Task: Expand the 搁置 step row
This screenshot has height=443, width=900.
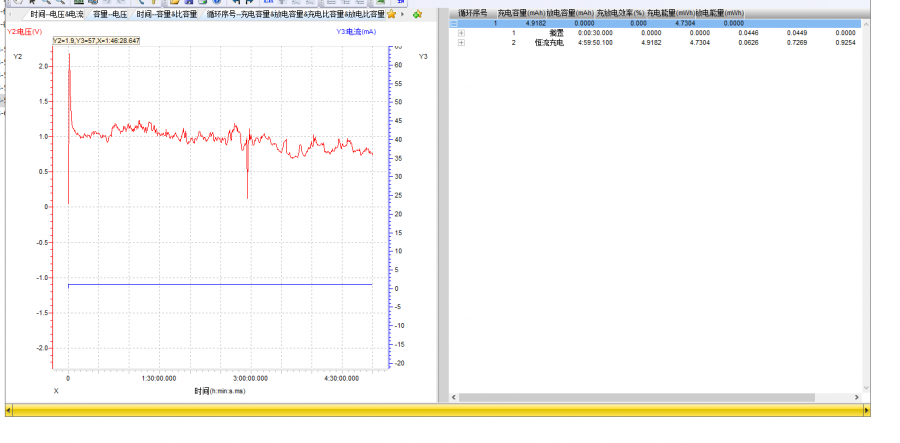Action: click(x=461, y=33)
